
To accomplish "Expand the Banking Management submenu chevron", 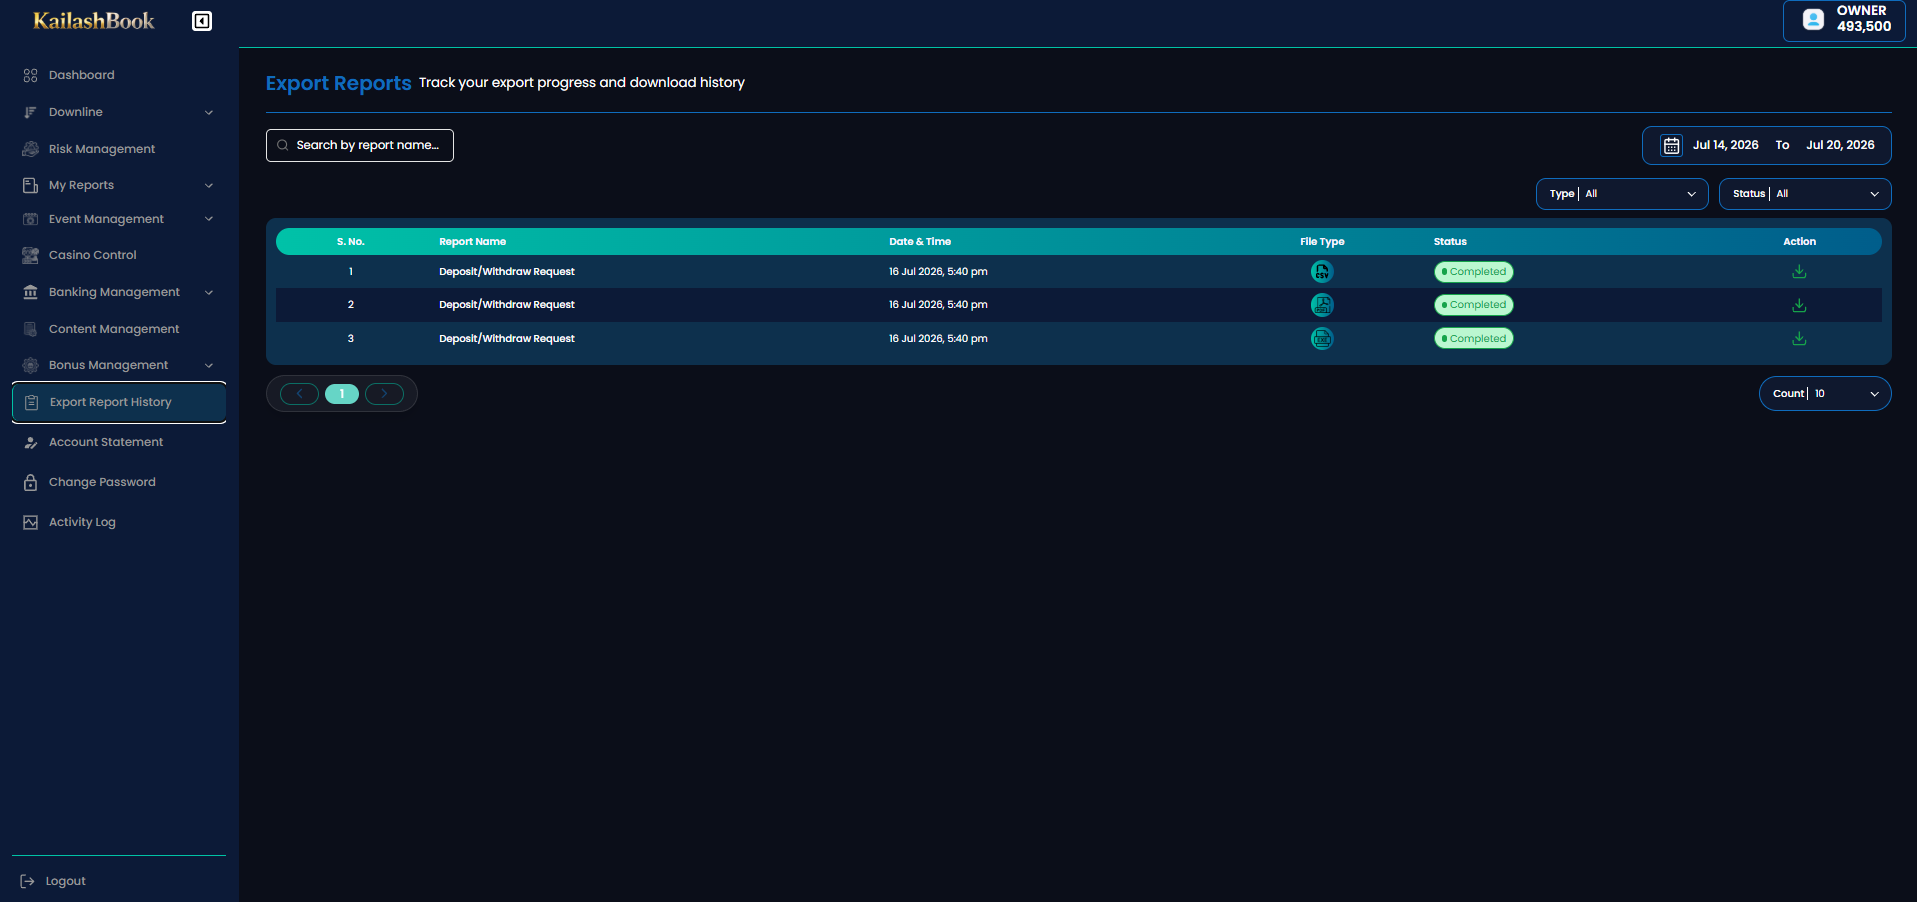I will (x=209, y=292).
